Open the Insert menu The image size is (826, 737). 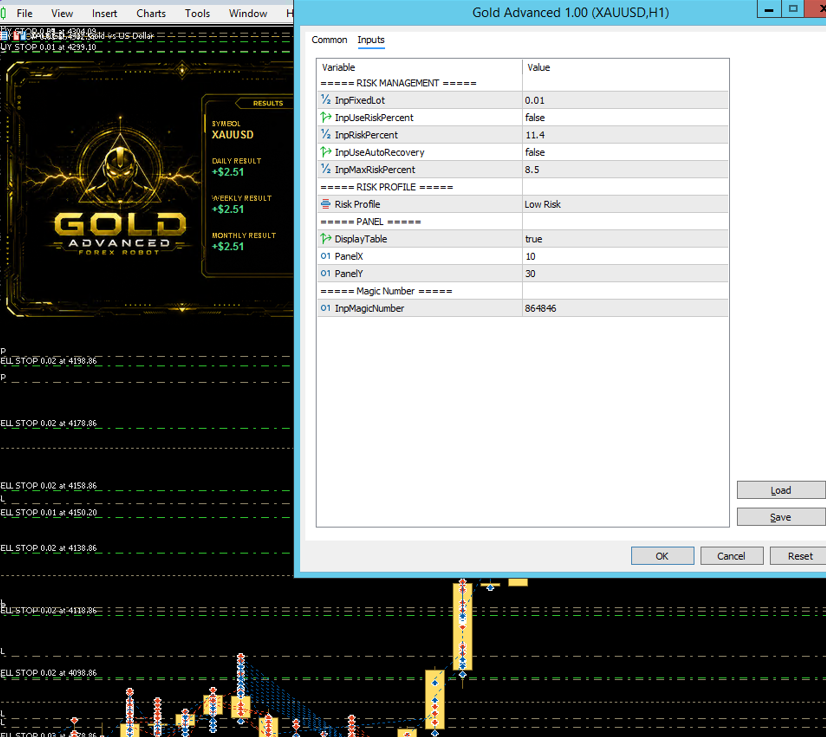[104, 13]
